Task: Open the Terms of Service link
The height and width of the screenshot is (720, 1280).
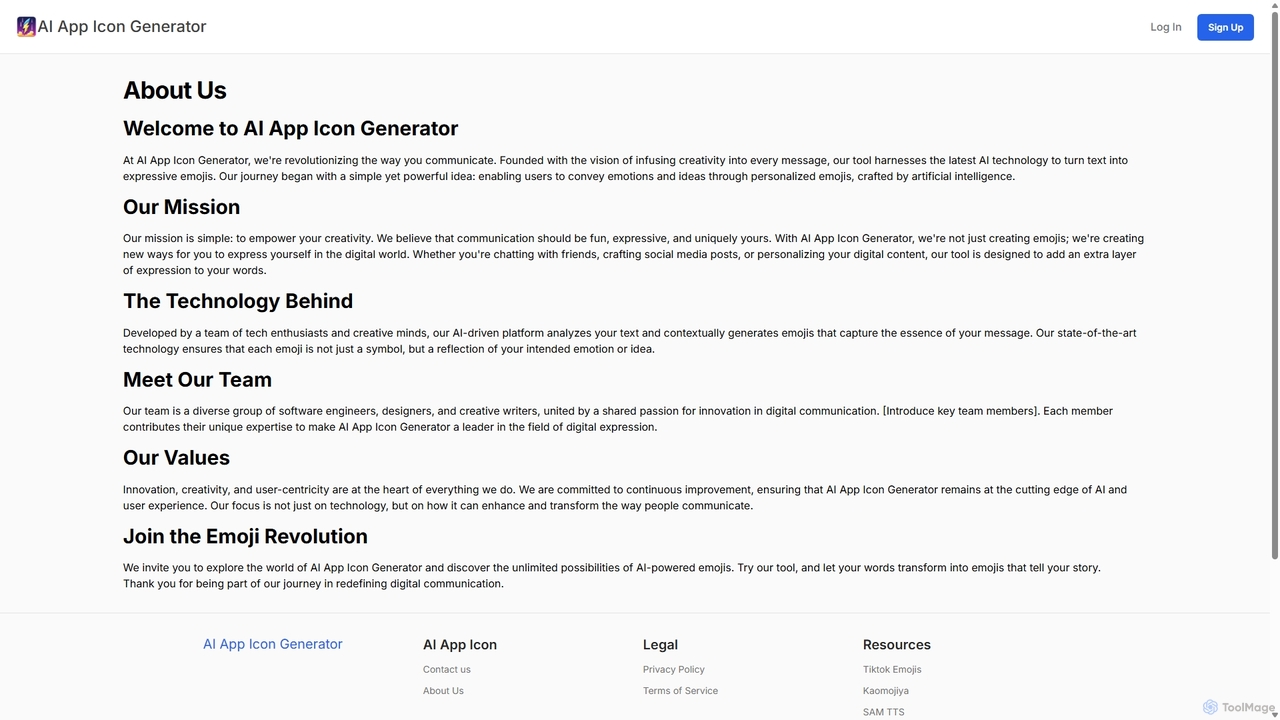Action: click(680, 691)
